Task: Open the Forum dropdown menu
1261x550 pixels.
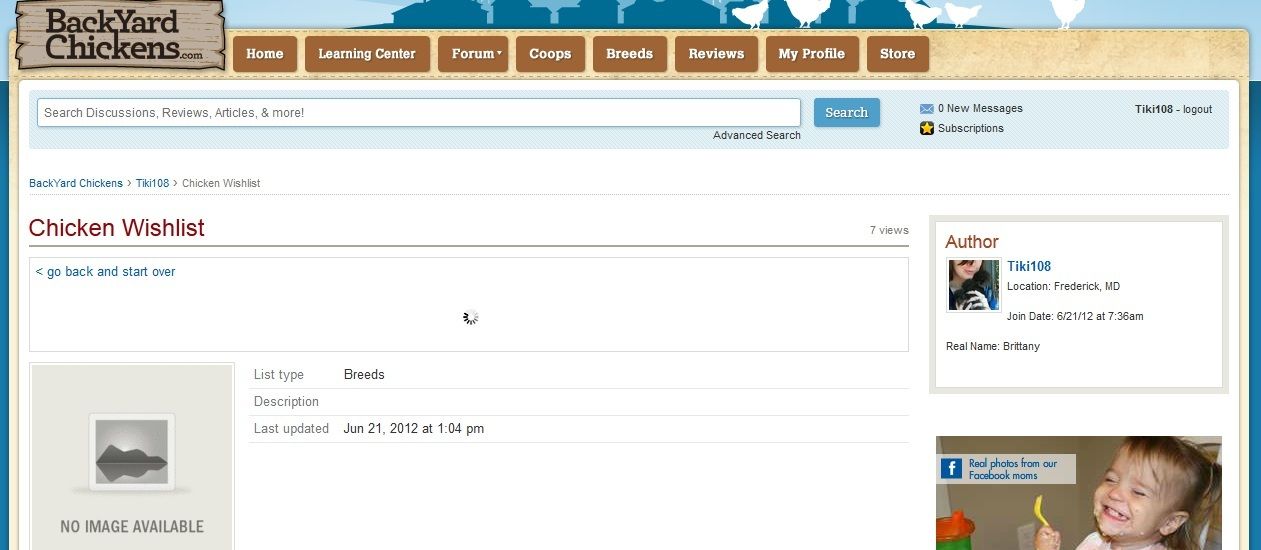Action: pos(473,54)
